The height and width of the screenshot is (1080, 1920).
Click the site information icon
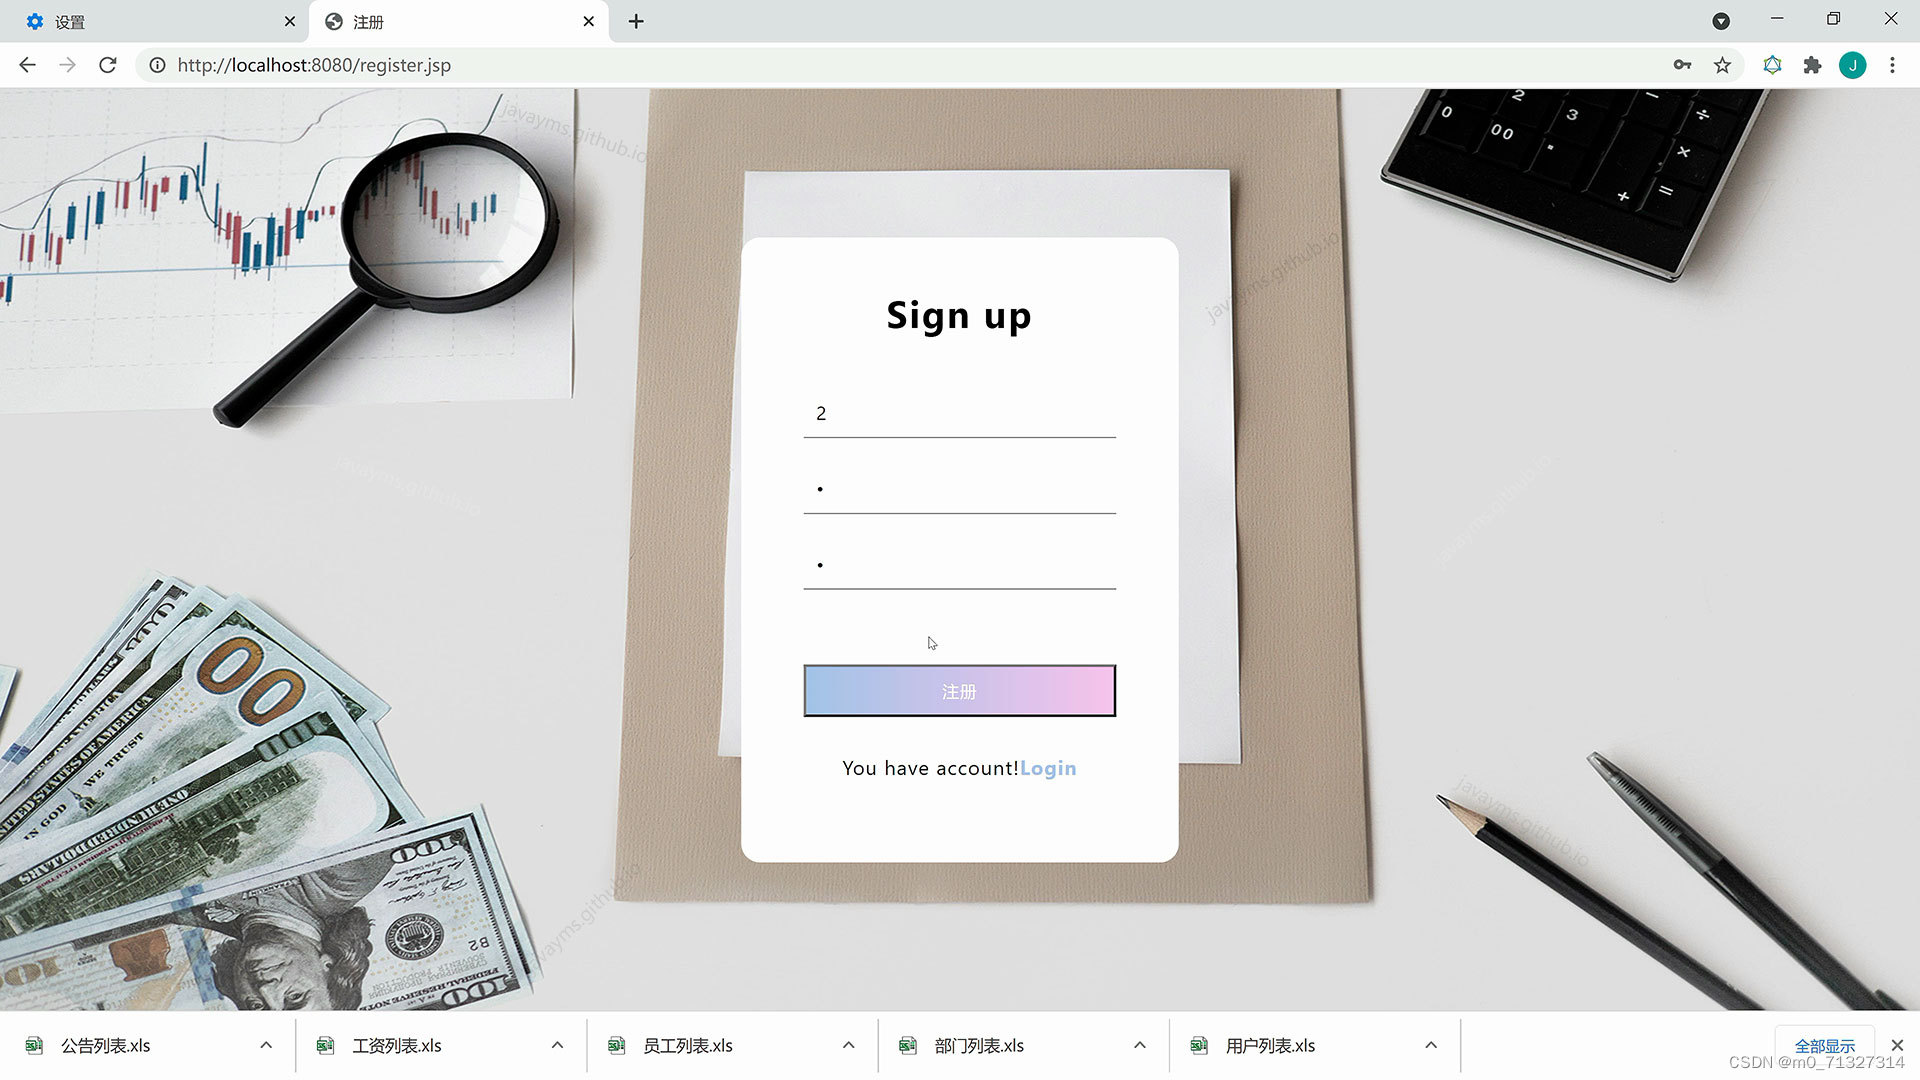click(x=157, y=65)
